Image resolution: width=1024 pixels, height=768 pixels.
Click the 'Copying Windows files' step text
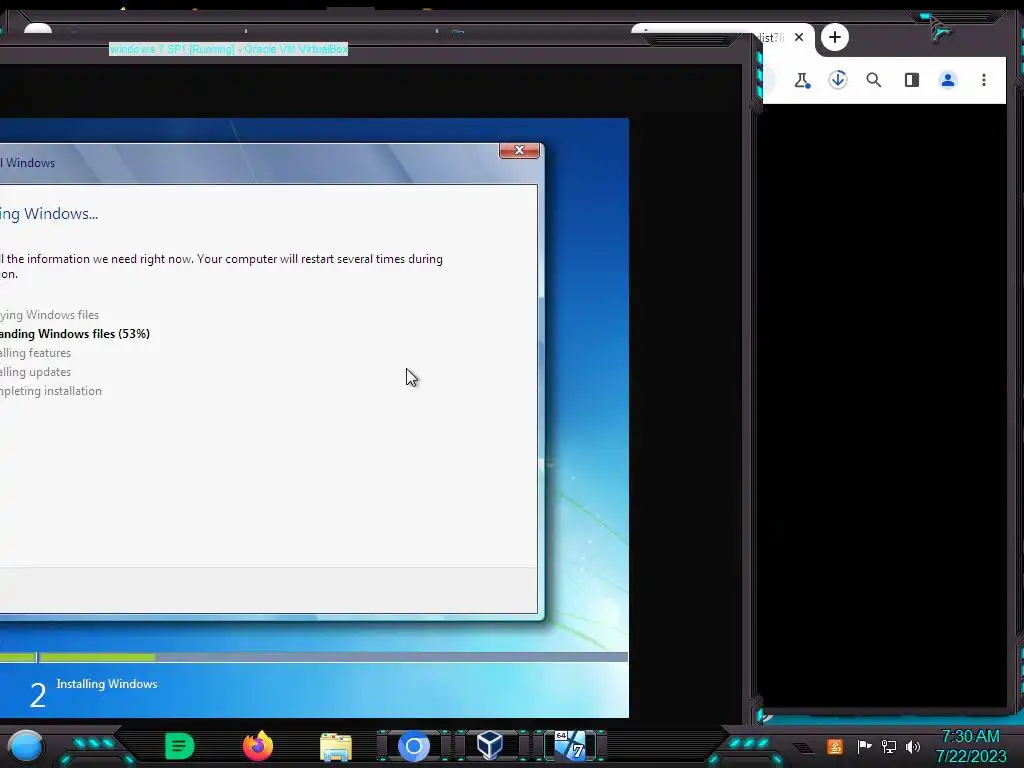49,315
